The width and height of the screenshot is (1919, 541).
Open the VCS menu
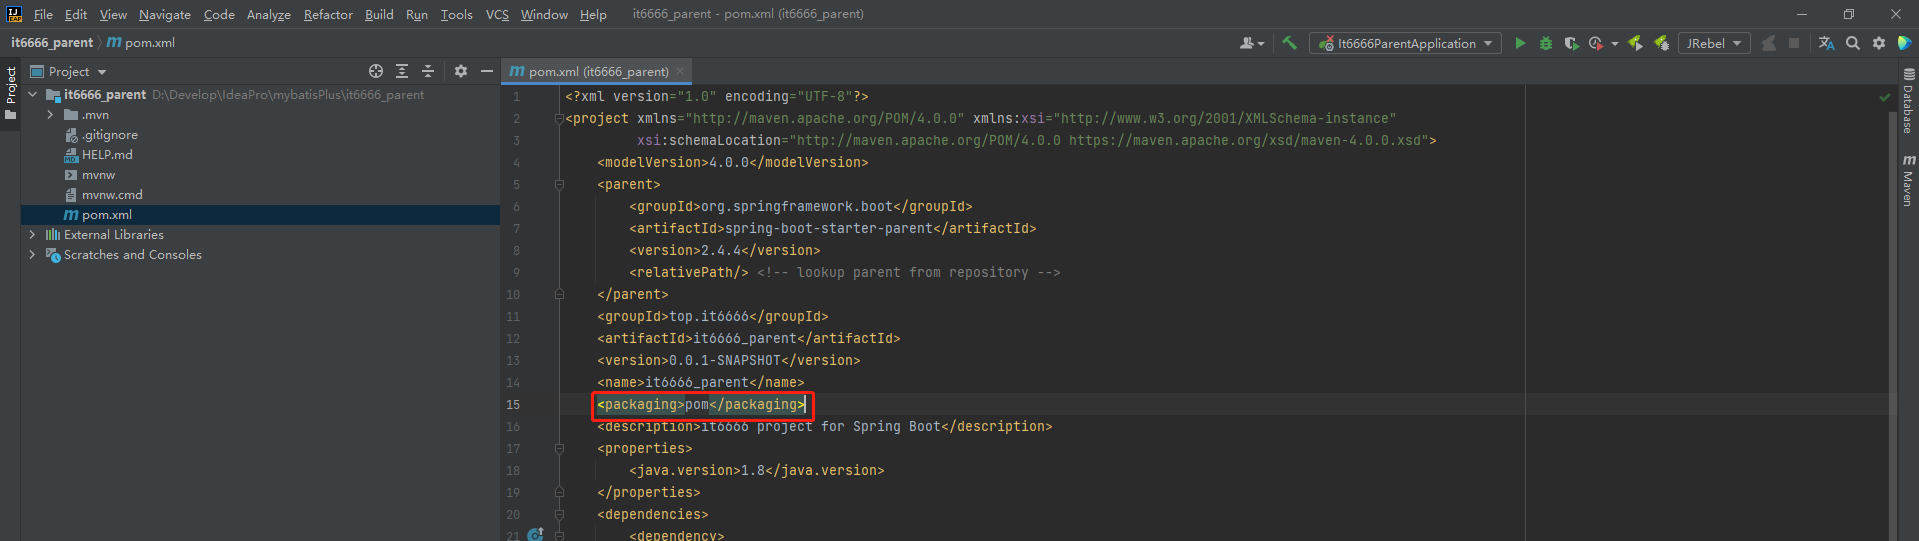(497, 14)
